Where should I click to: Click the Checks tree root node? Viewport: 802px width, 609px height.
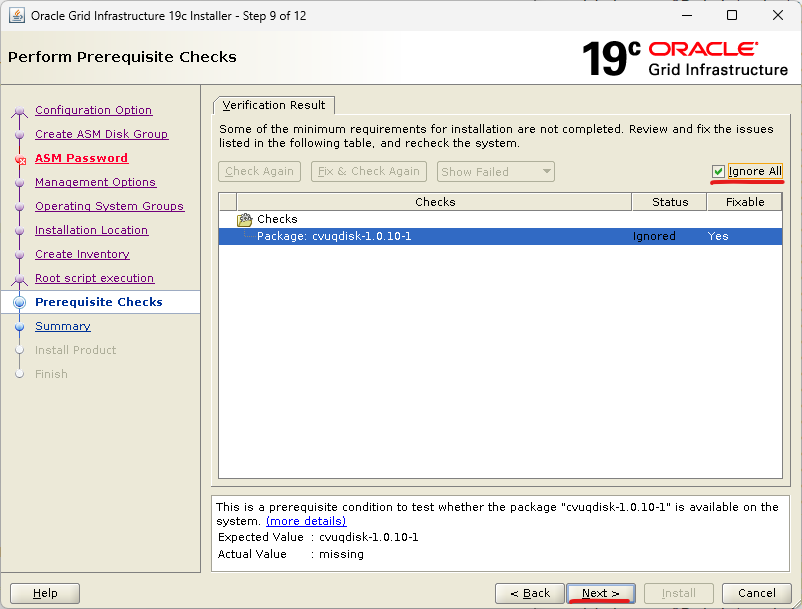coord(277,219)
